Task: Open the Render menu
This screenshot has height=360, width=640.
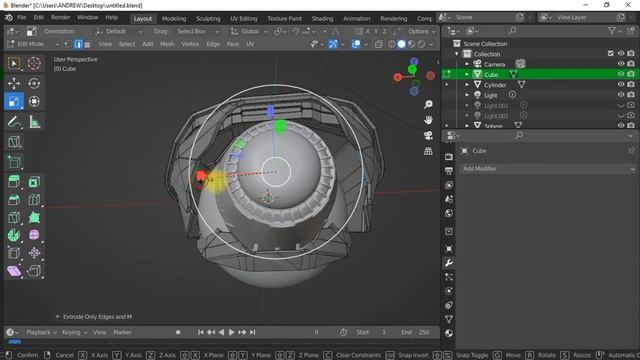Action: point(60,18)
